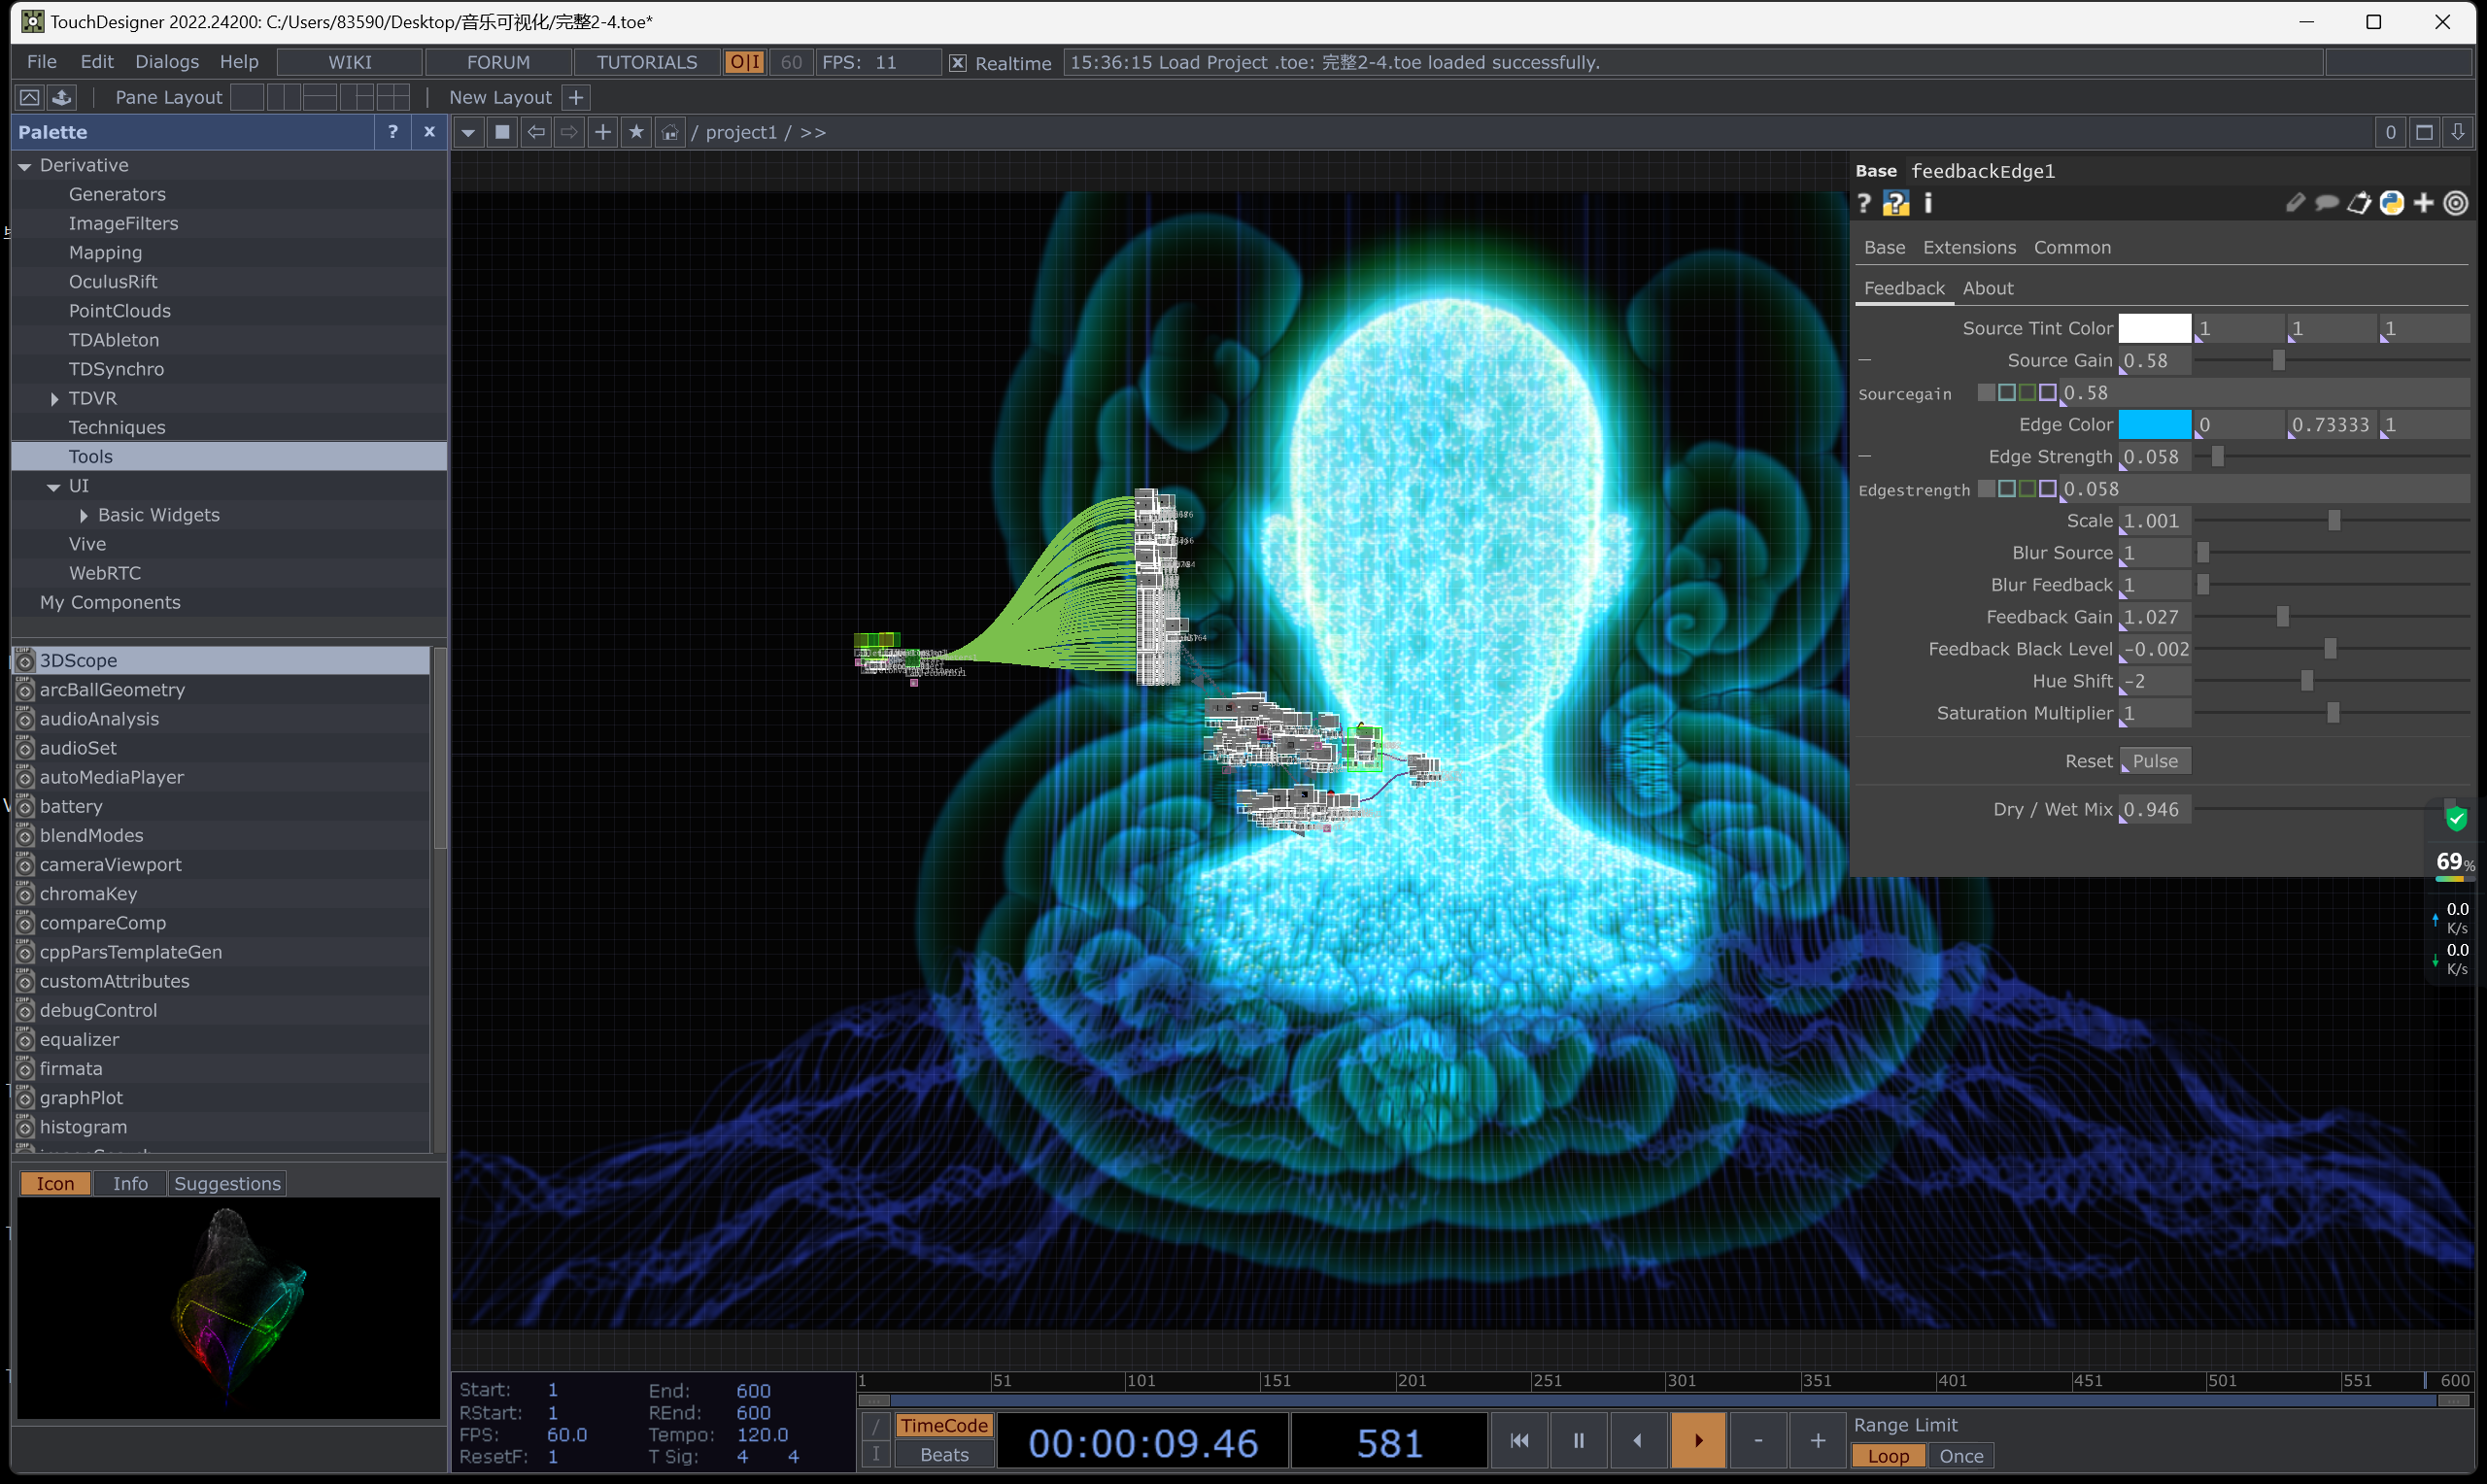
Task: Collapse the Derivative palette tree
Action: [25, 166]
